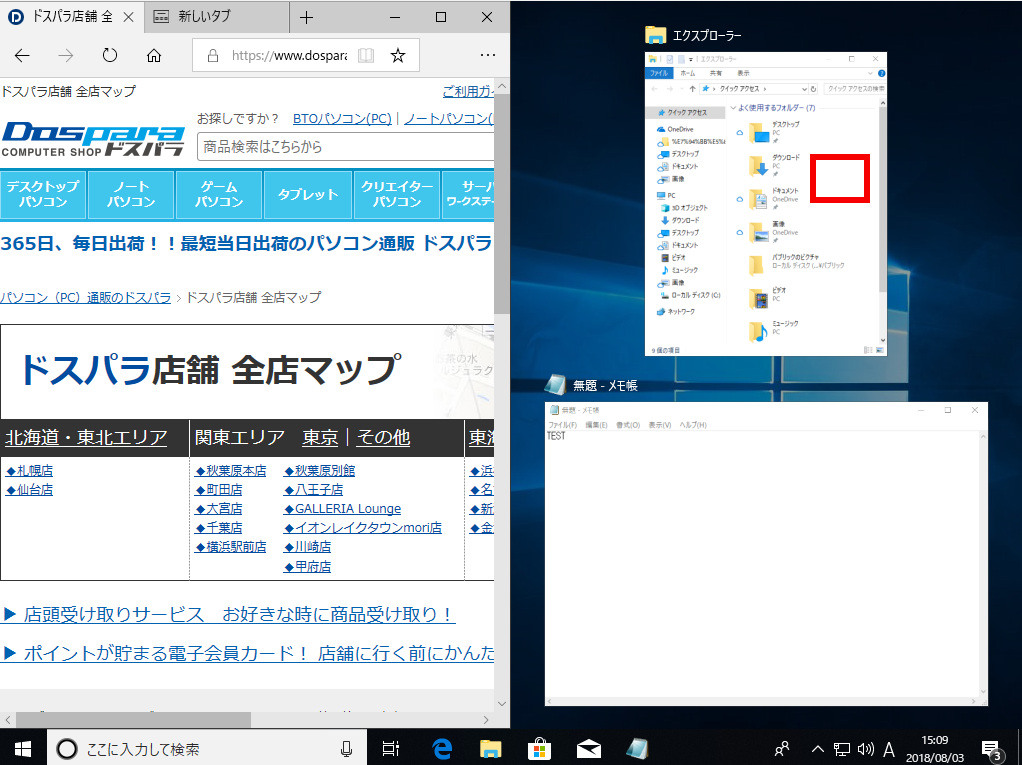Open タブレット category
Screen dimensions: 1022x765
pyautogui.click(x=308, y=194)
